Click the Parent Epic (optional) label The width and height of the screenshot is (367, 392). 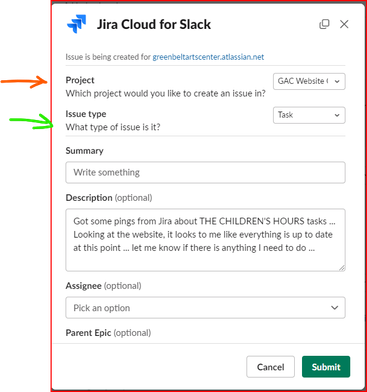pyautogui.click(x=108, y=333)
